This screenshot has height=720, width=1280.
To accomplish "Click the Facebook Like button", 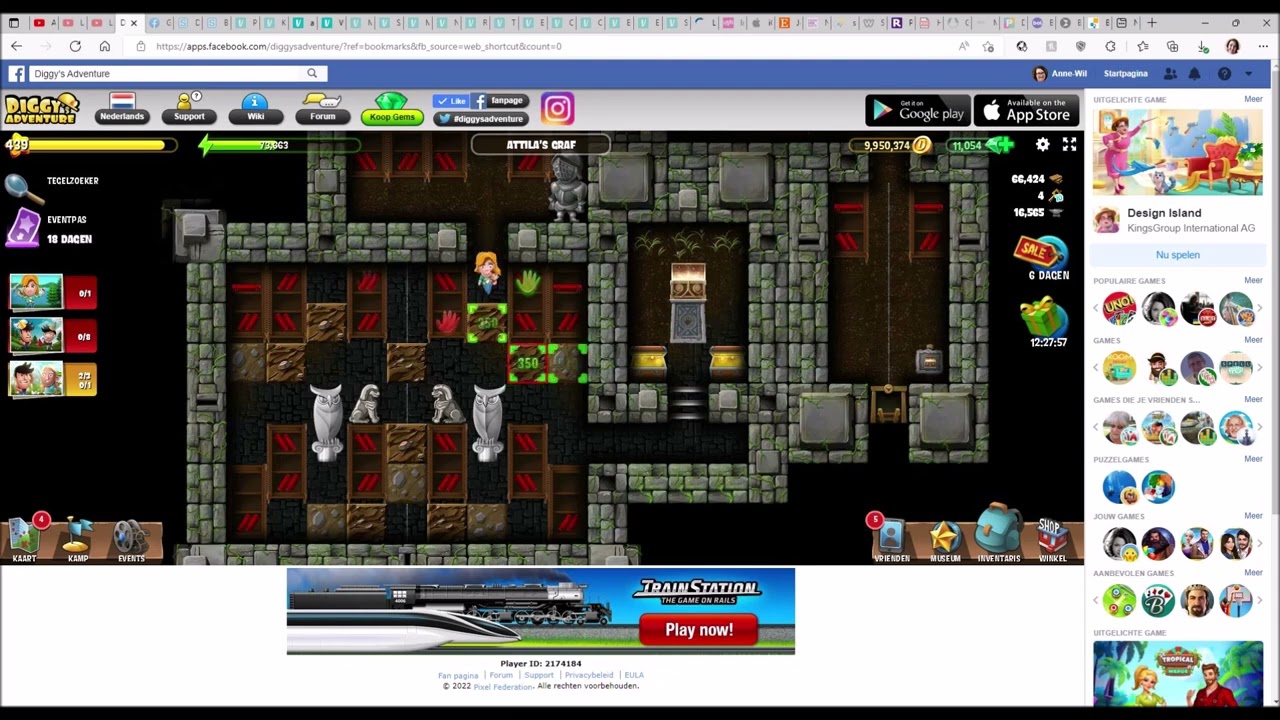I will 451,101.
